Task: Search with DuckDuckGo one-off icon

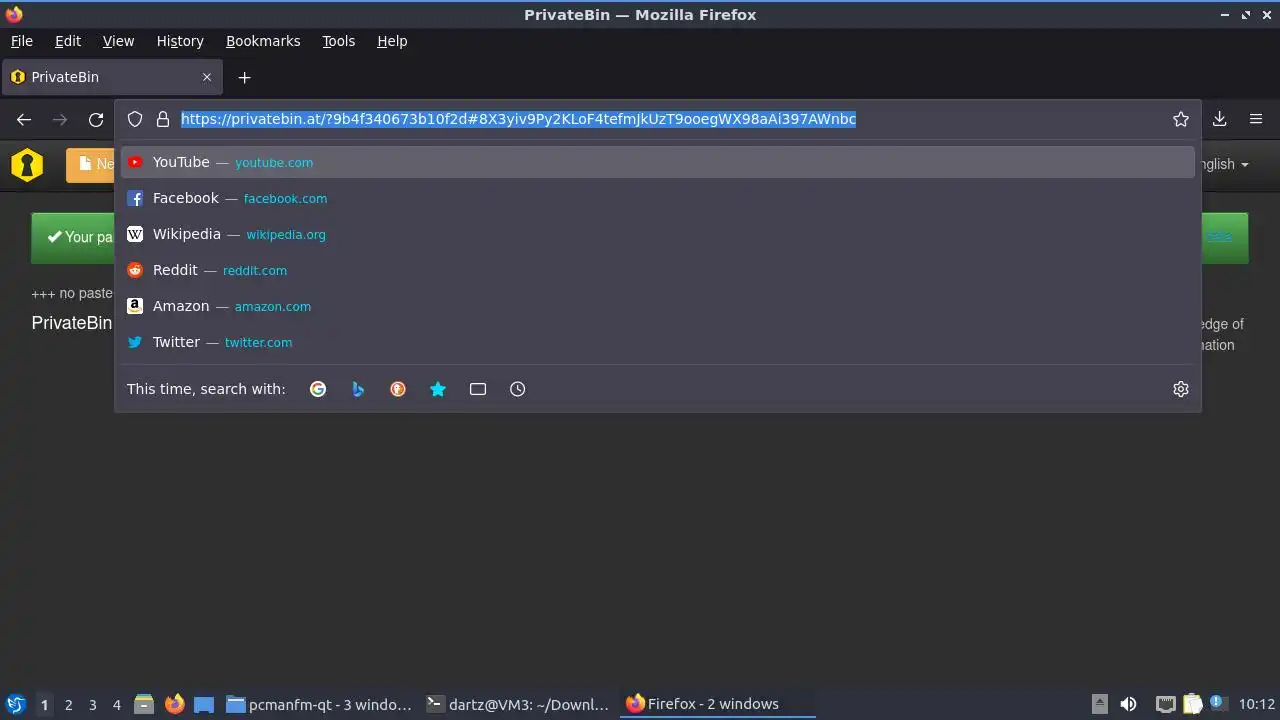Action: tap(398, 389)
